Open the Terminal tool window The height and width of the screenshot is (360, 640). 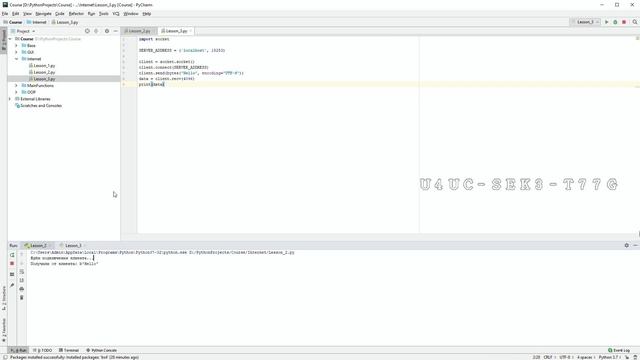(69, 350)
